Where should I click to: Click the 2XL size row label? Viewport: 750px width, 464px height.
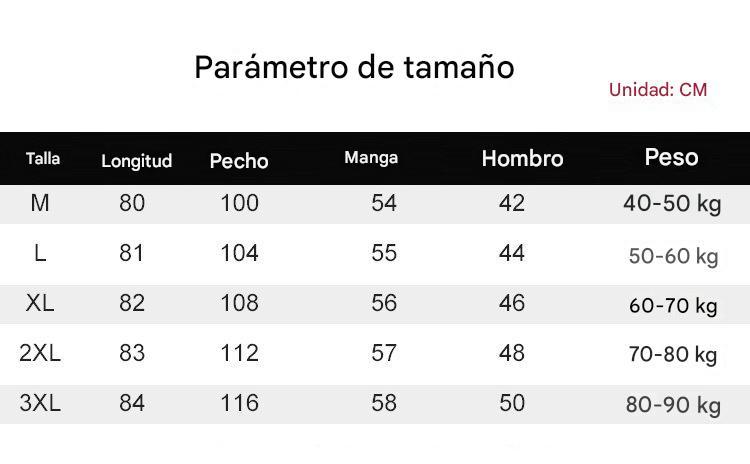[40, 353]
